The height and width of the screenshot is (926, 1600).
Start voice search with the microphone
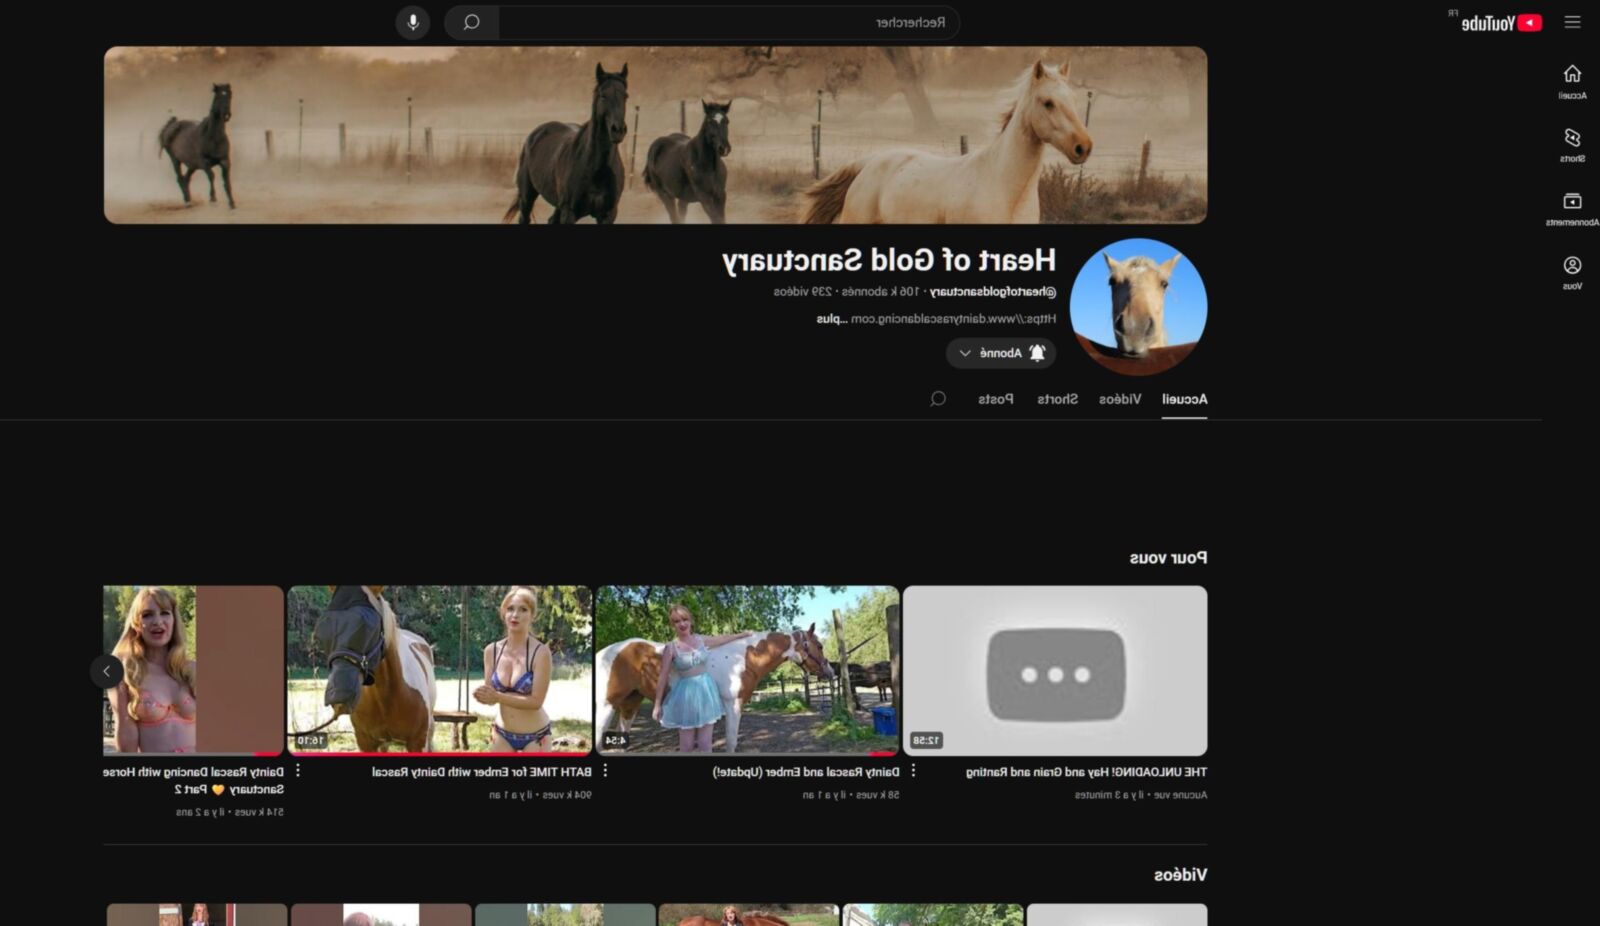point(413,22)
